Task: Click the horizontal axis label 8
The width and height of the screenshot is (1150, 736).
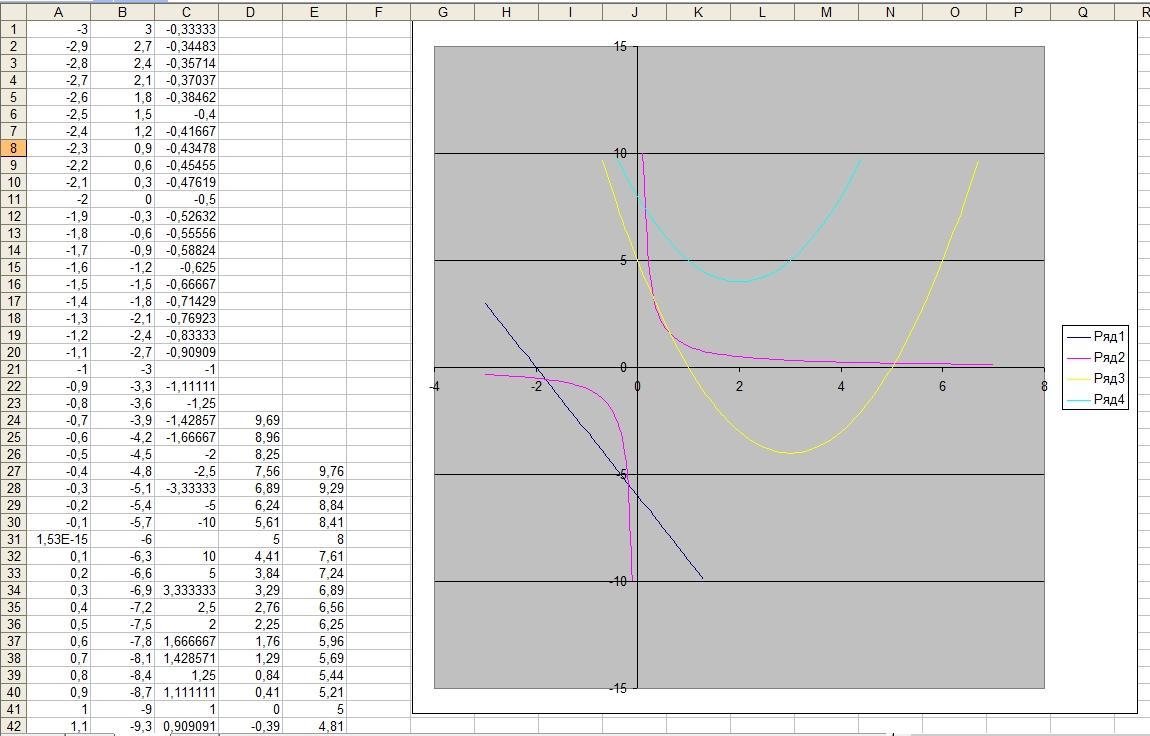Action: [x=1044, y=386]
